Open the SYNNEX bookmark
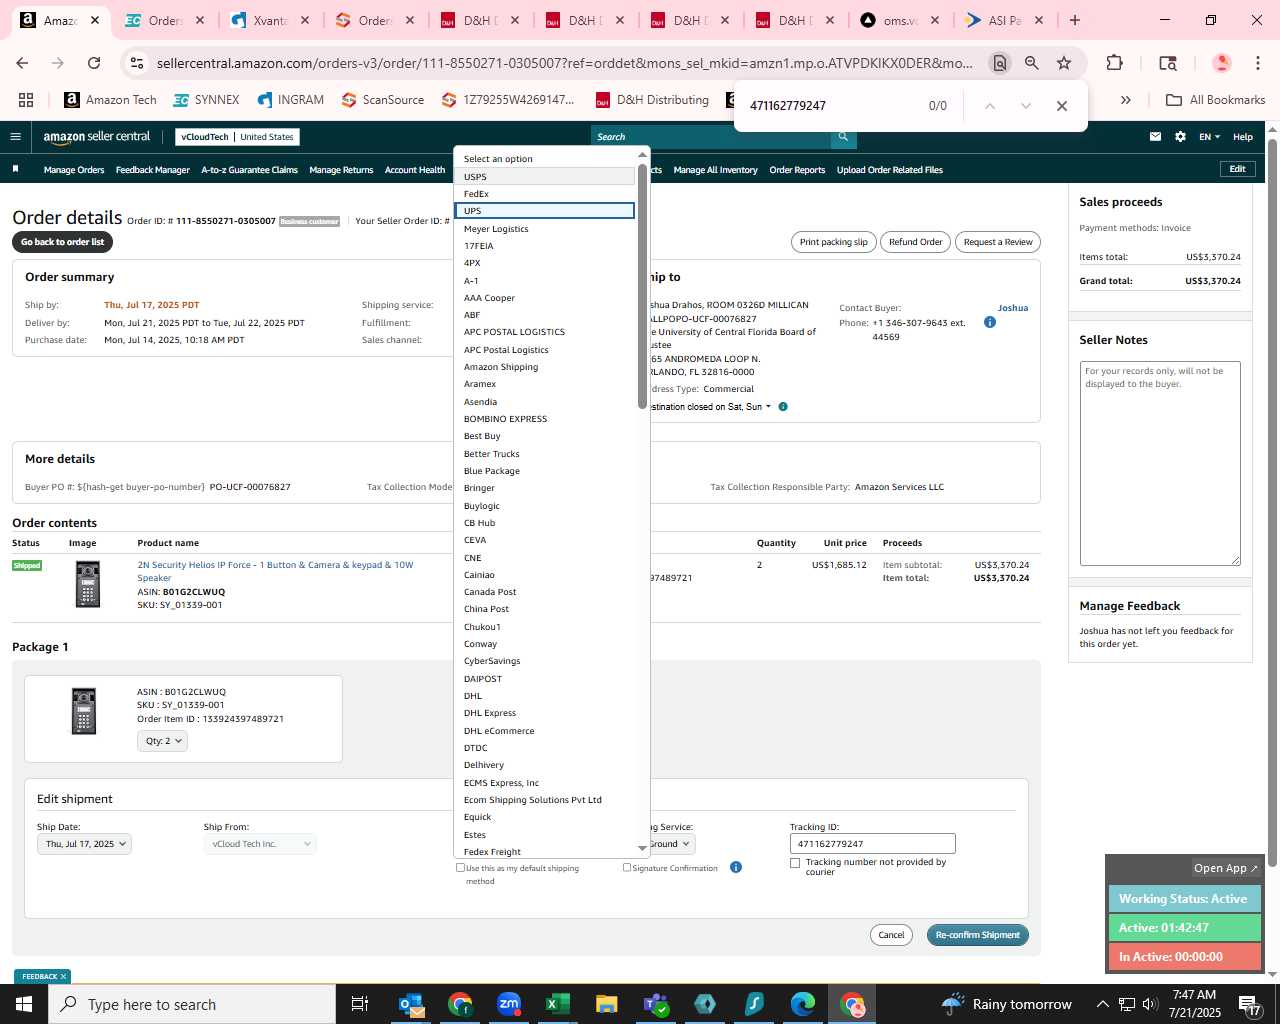The height and width of the screenshot is (1024, 1280). tap(206, 100)
